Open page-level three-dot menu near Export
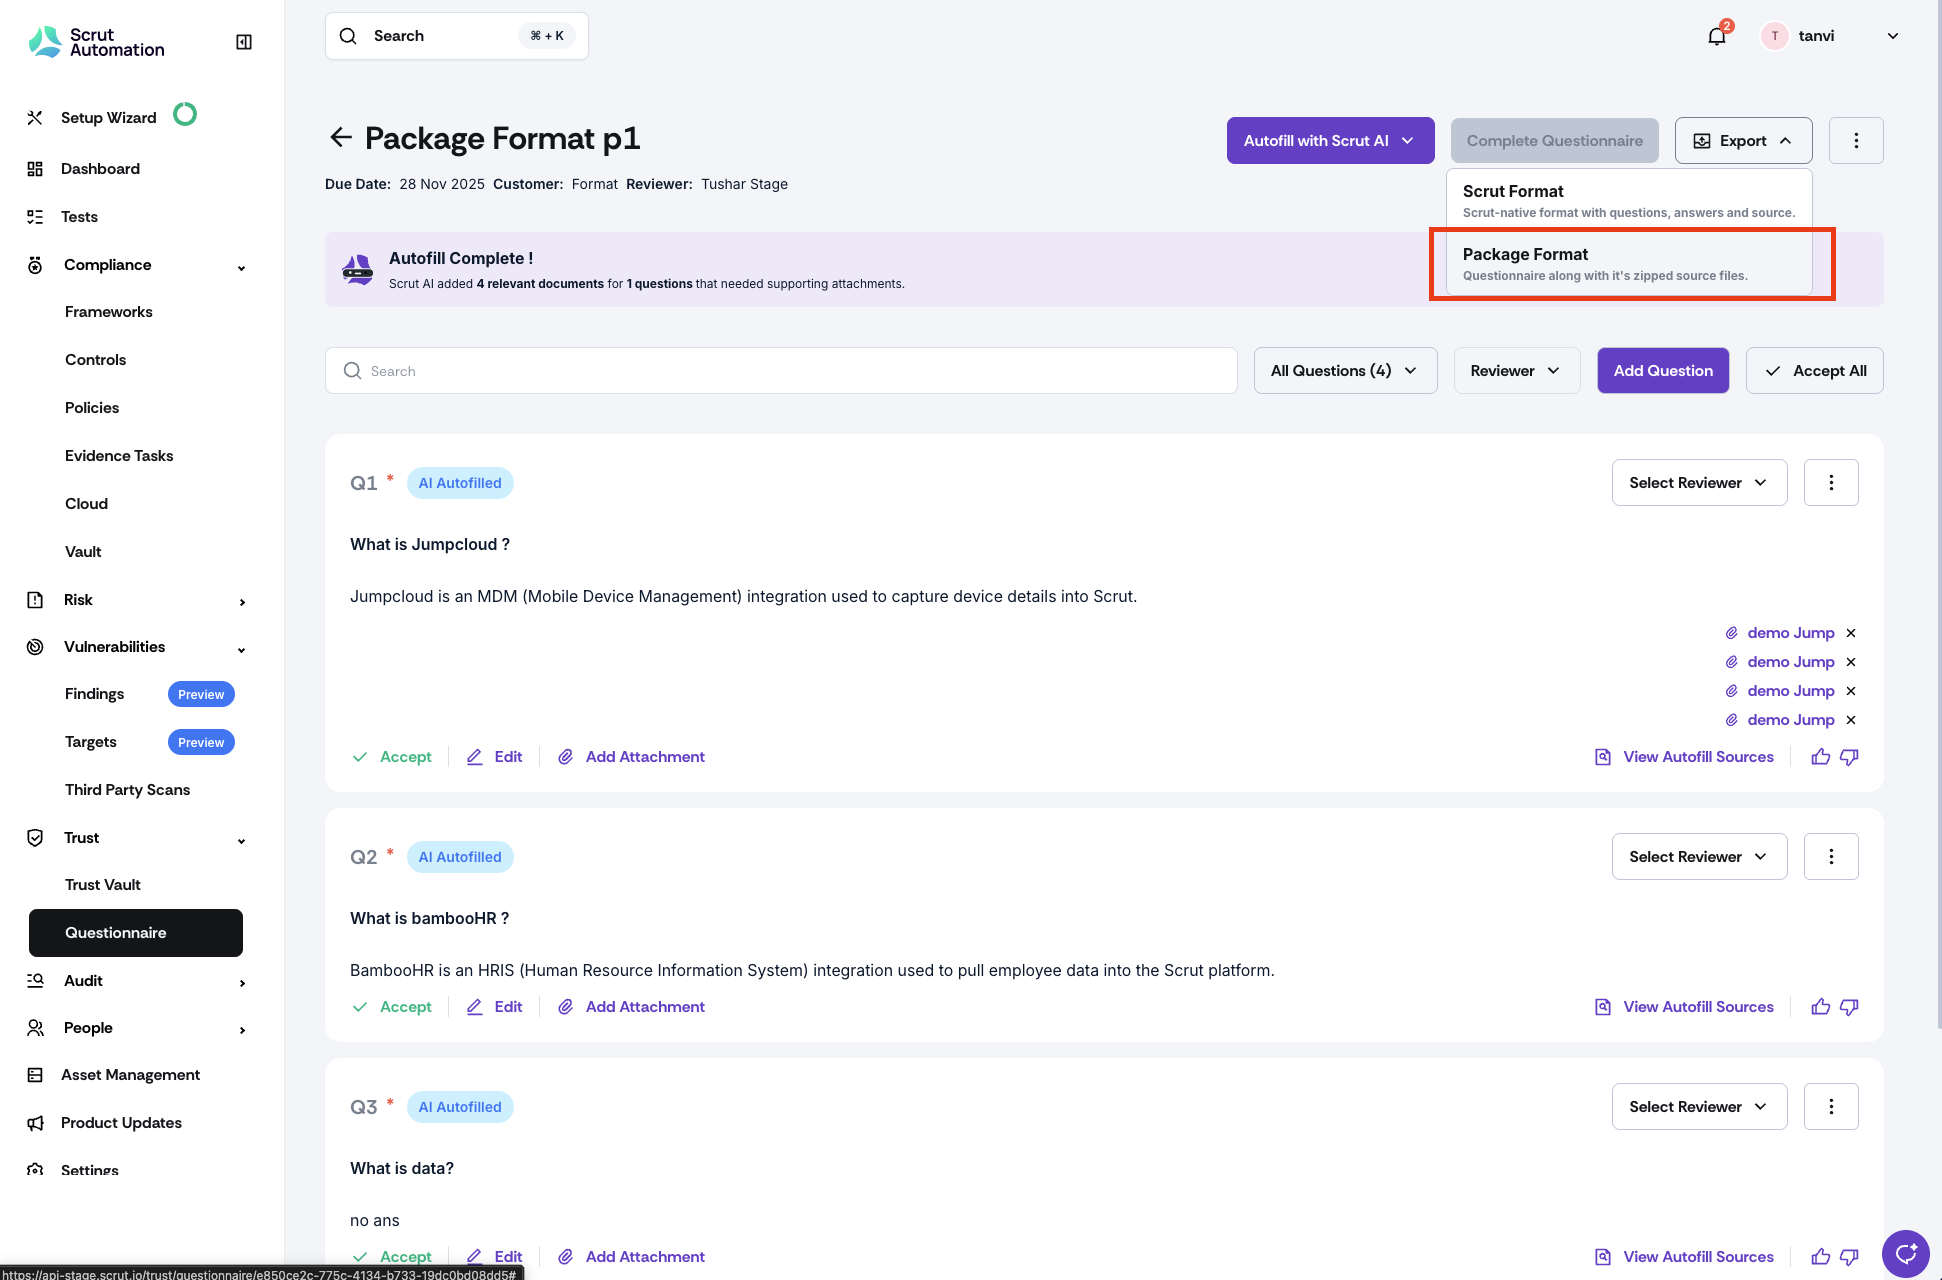 coord(1856,141)
